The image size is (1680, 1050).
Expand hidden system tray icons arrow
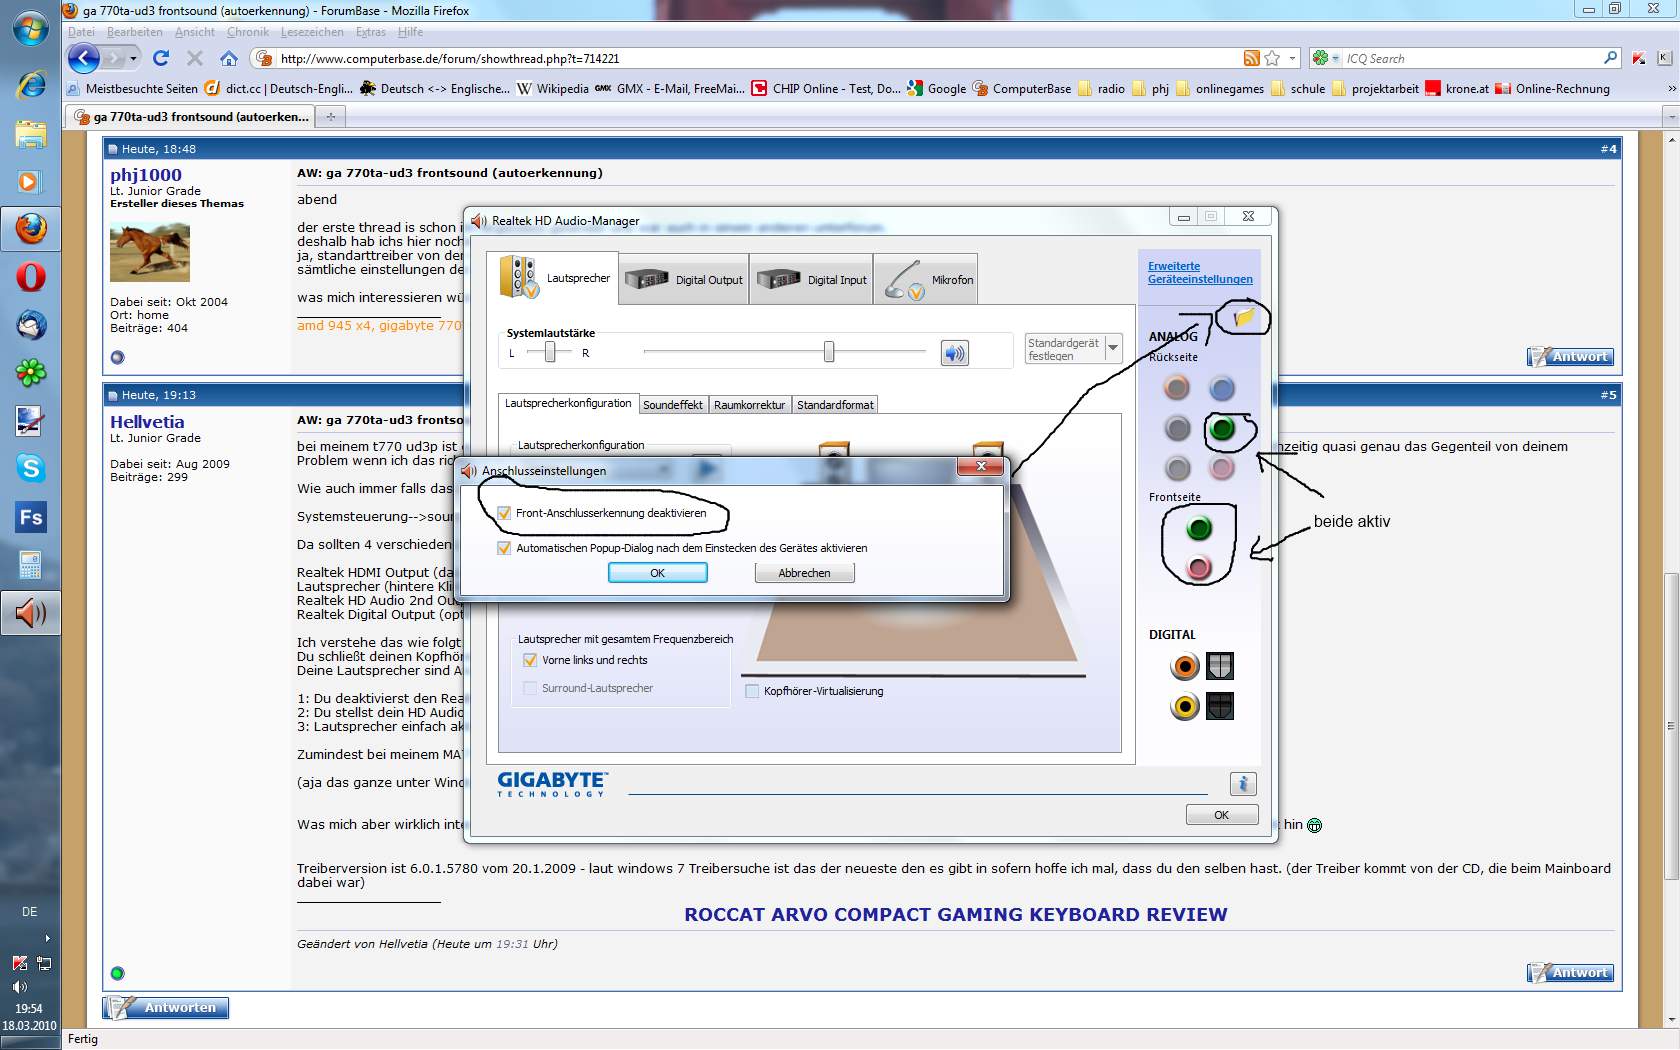click(47, 938)
